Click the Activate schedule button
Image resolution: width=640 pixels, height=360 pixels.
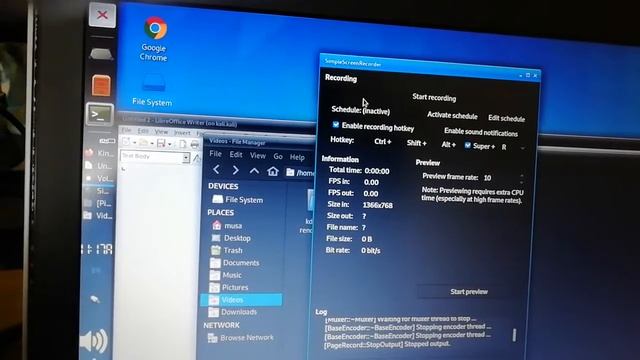(x=452, y=116)
